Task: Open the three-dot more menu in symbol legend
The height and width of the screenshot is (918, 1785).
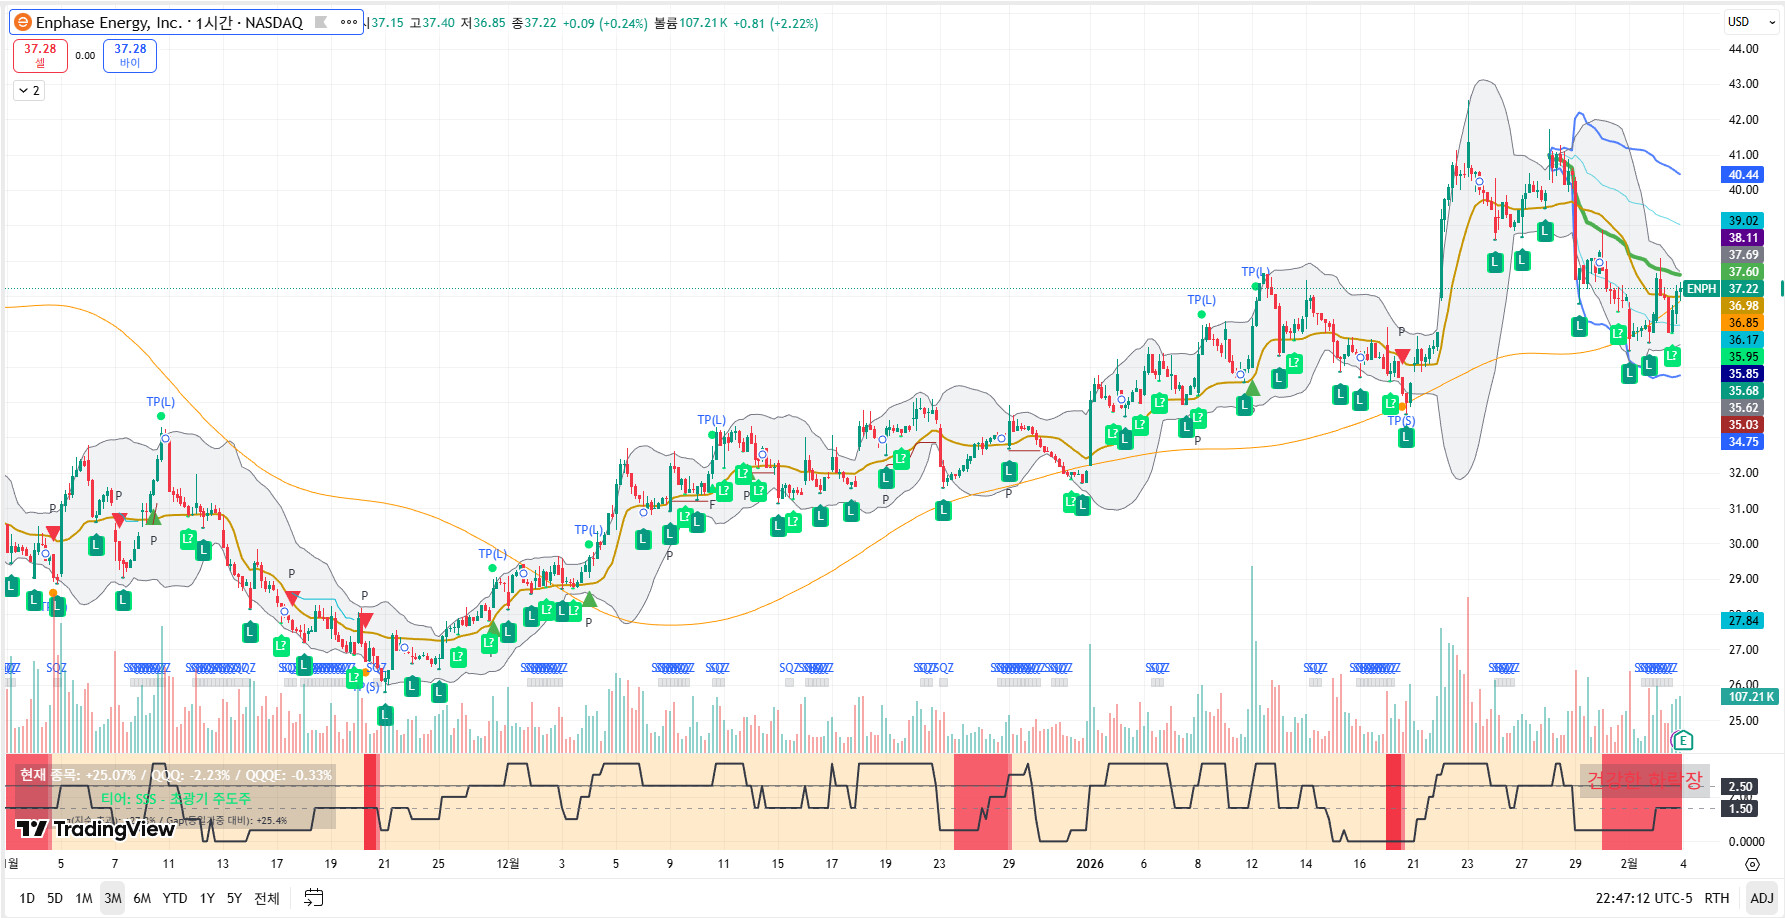Action: (349, 22)
